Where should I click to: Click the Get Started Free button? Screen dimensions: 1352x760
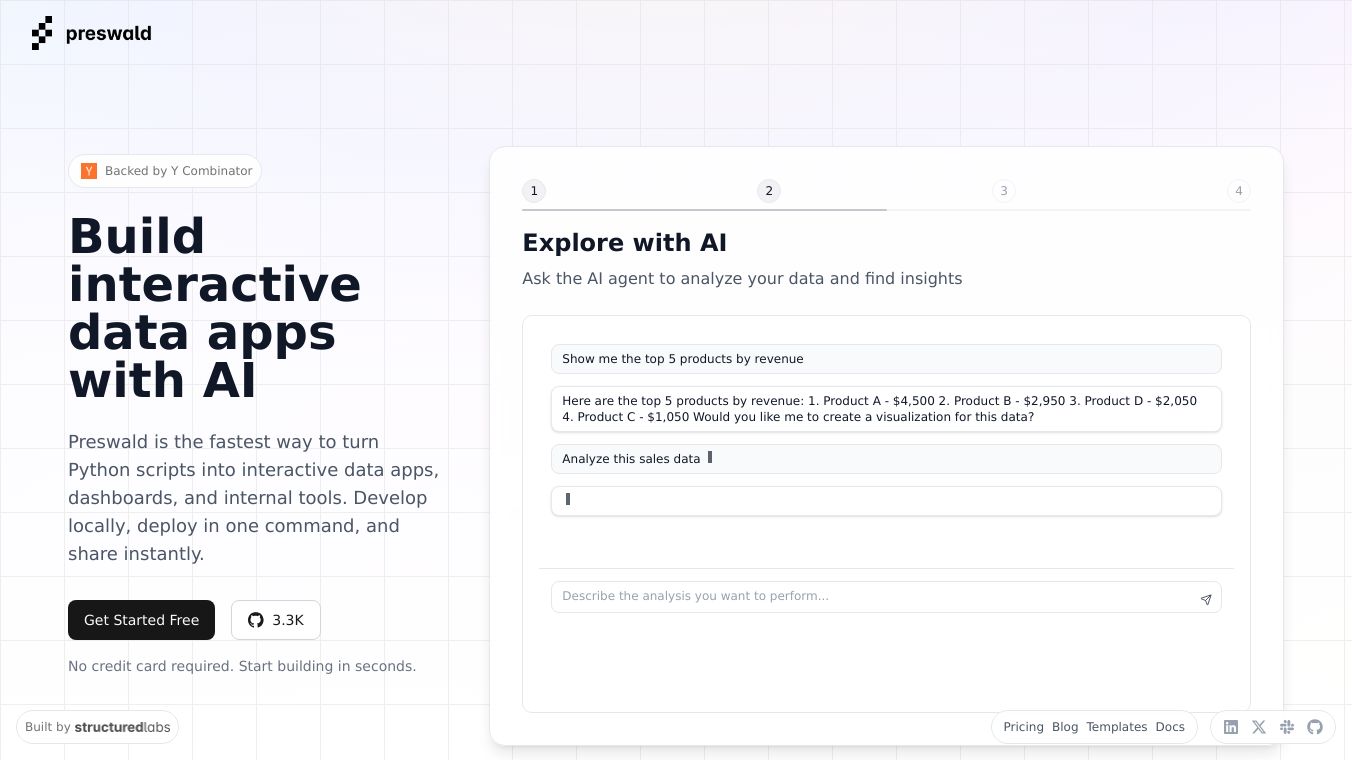pyautogui.click(x=141, y=620)
